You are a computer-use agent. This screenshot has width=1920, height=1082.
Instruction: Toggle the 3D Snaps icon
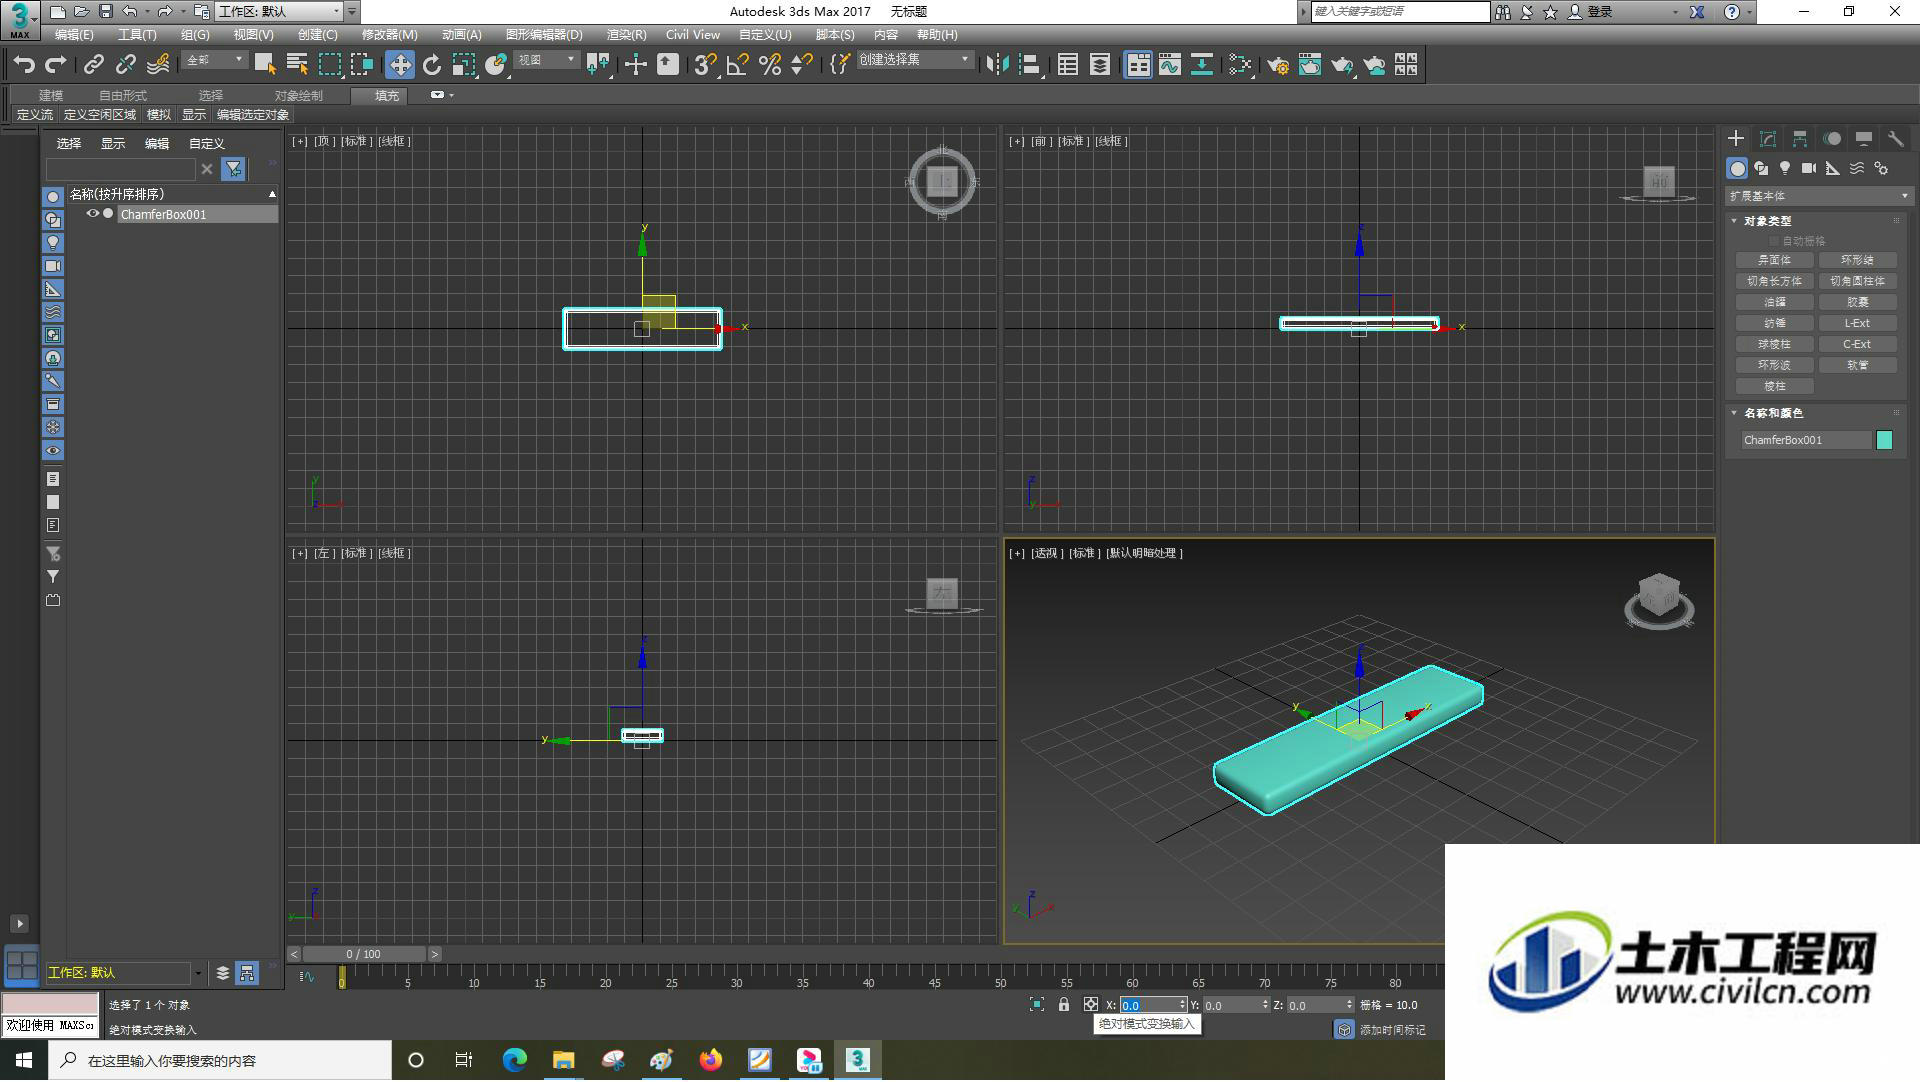click(706, 65)
